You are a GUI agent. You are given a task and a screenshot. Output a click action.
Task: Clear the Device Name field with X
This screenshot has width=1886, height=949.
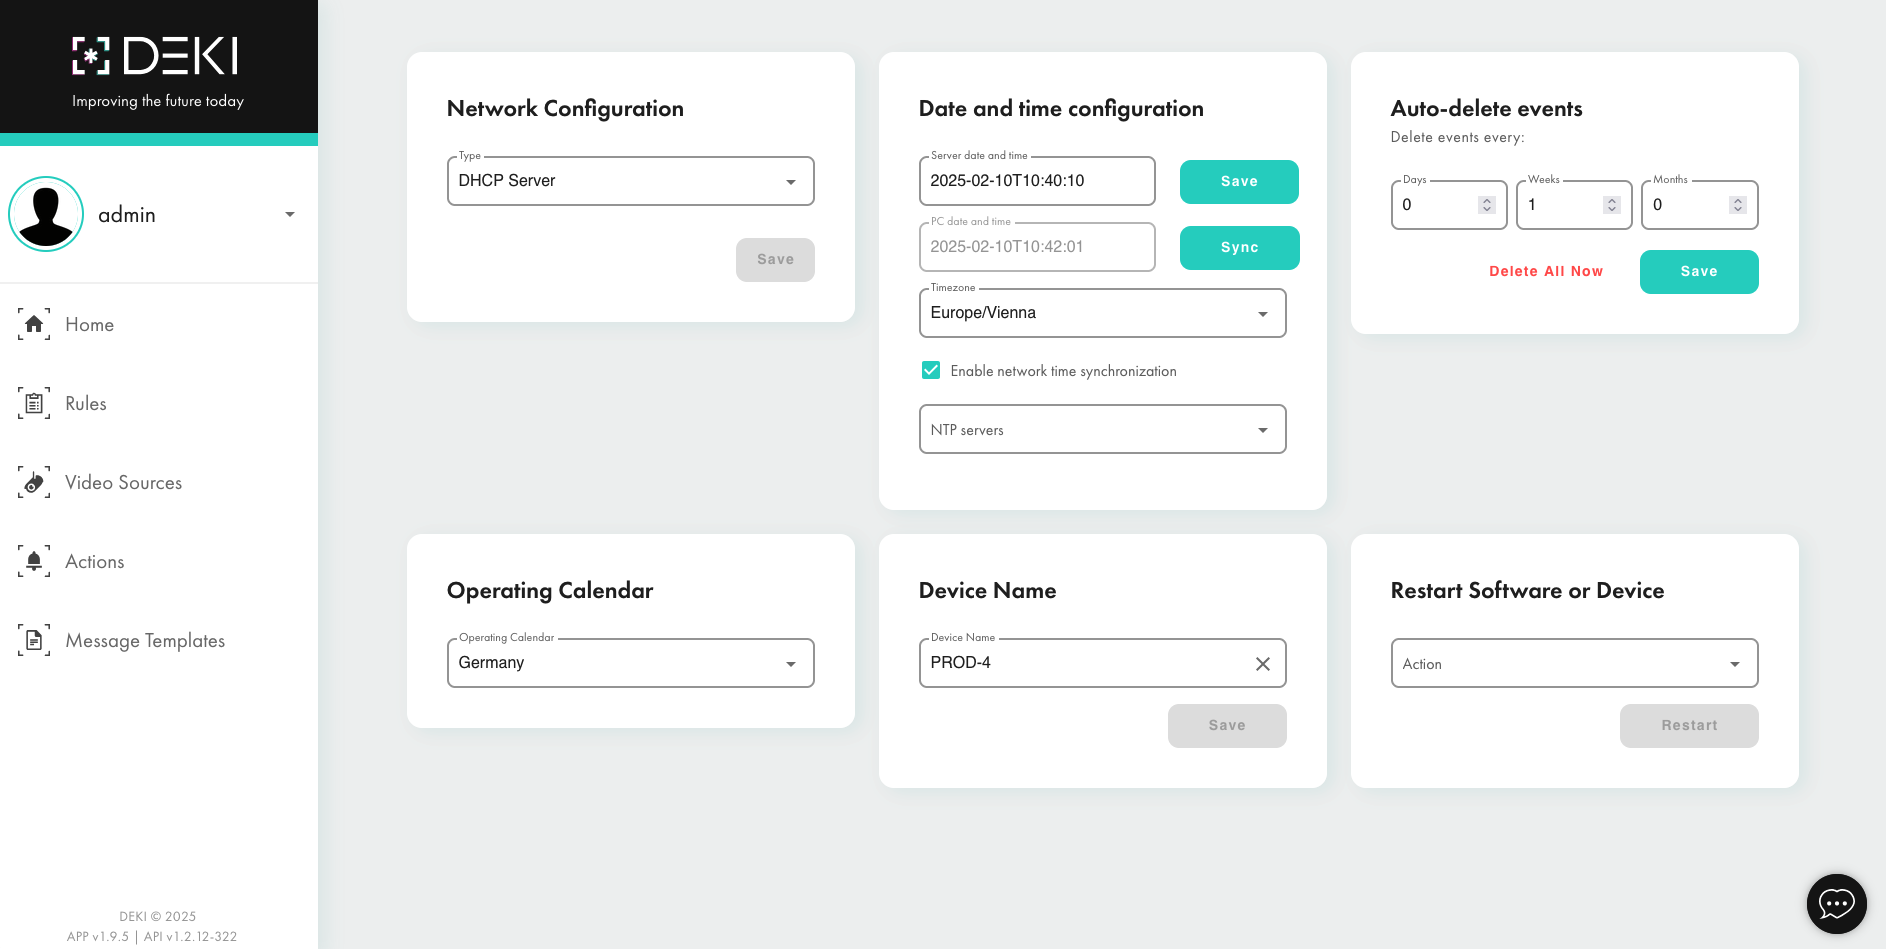[x=1262, y=664]
